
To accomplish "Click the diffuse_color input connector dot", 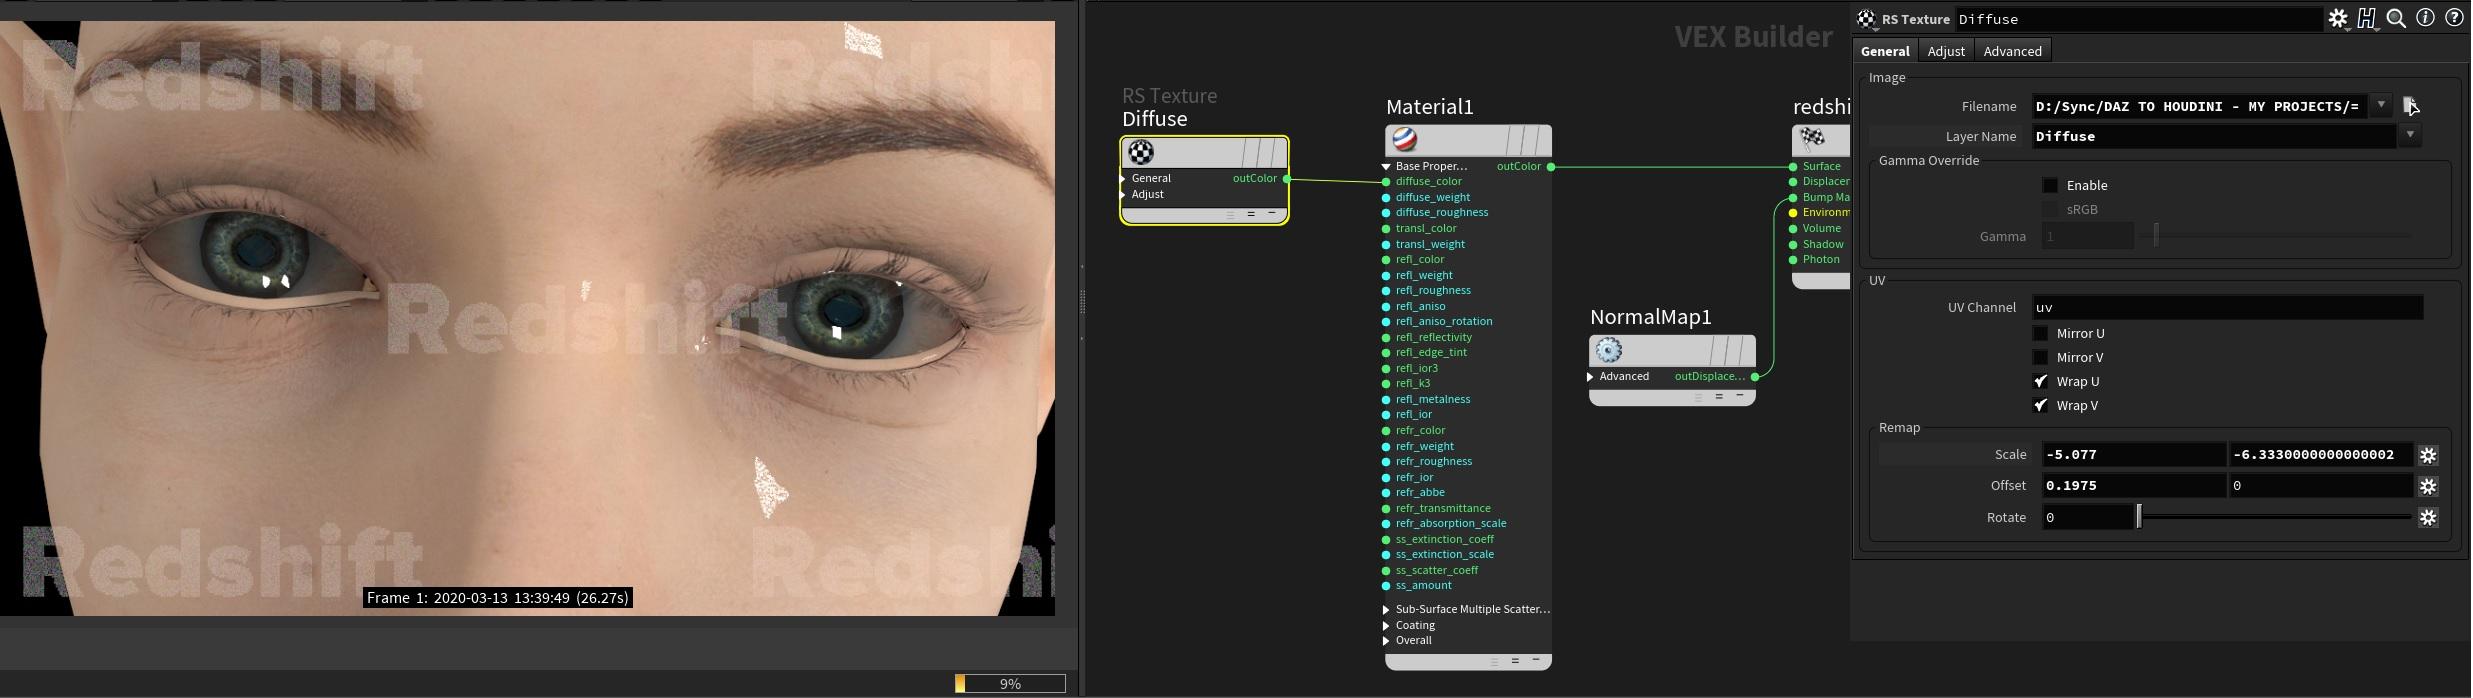I will click(1386, 182).
